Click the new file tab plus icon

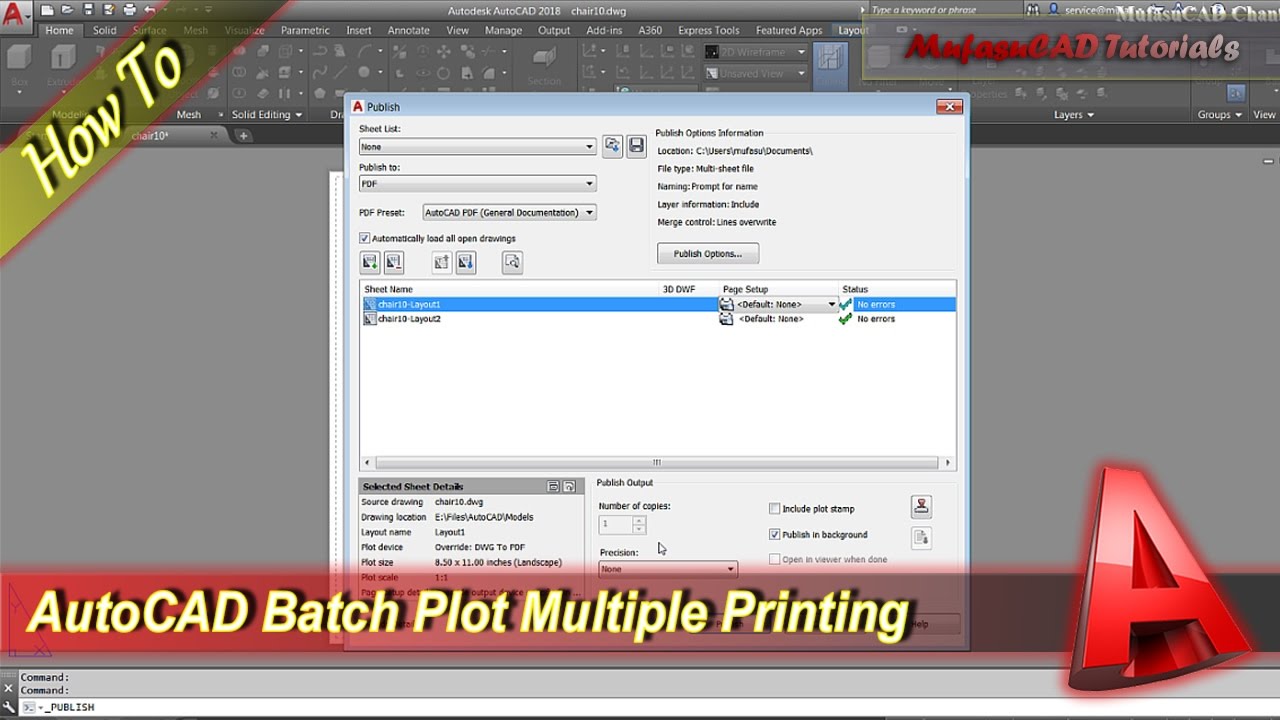point(243,135)
